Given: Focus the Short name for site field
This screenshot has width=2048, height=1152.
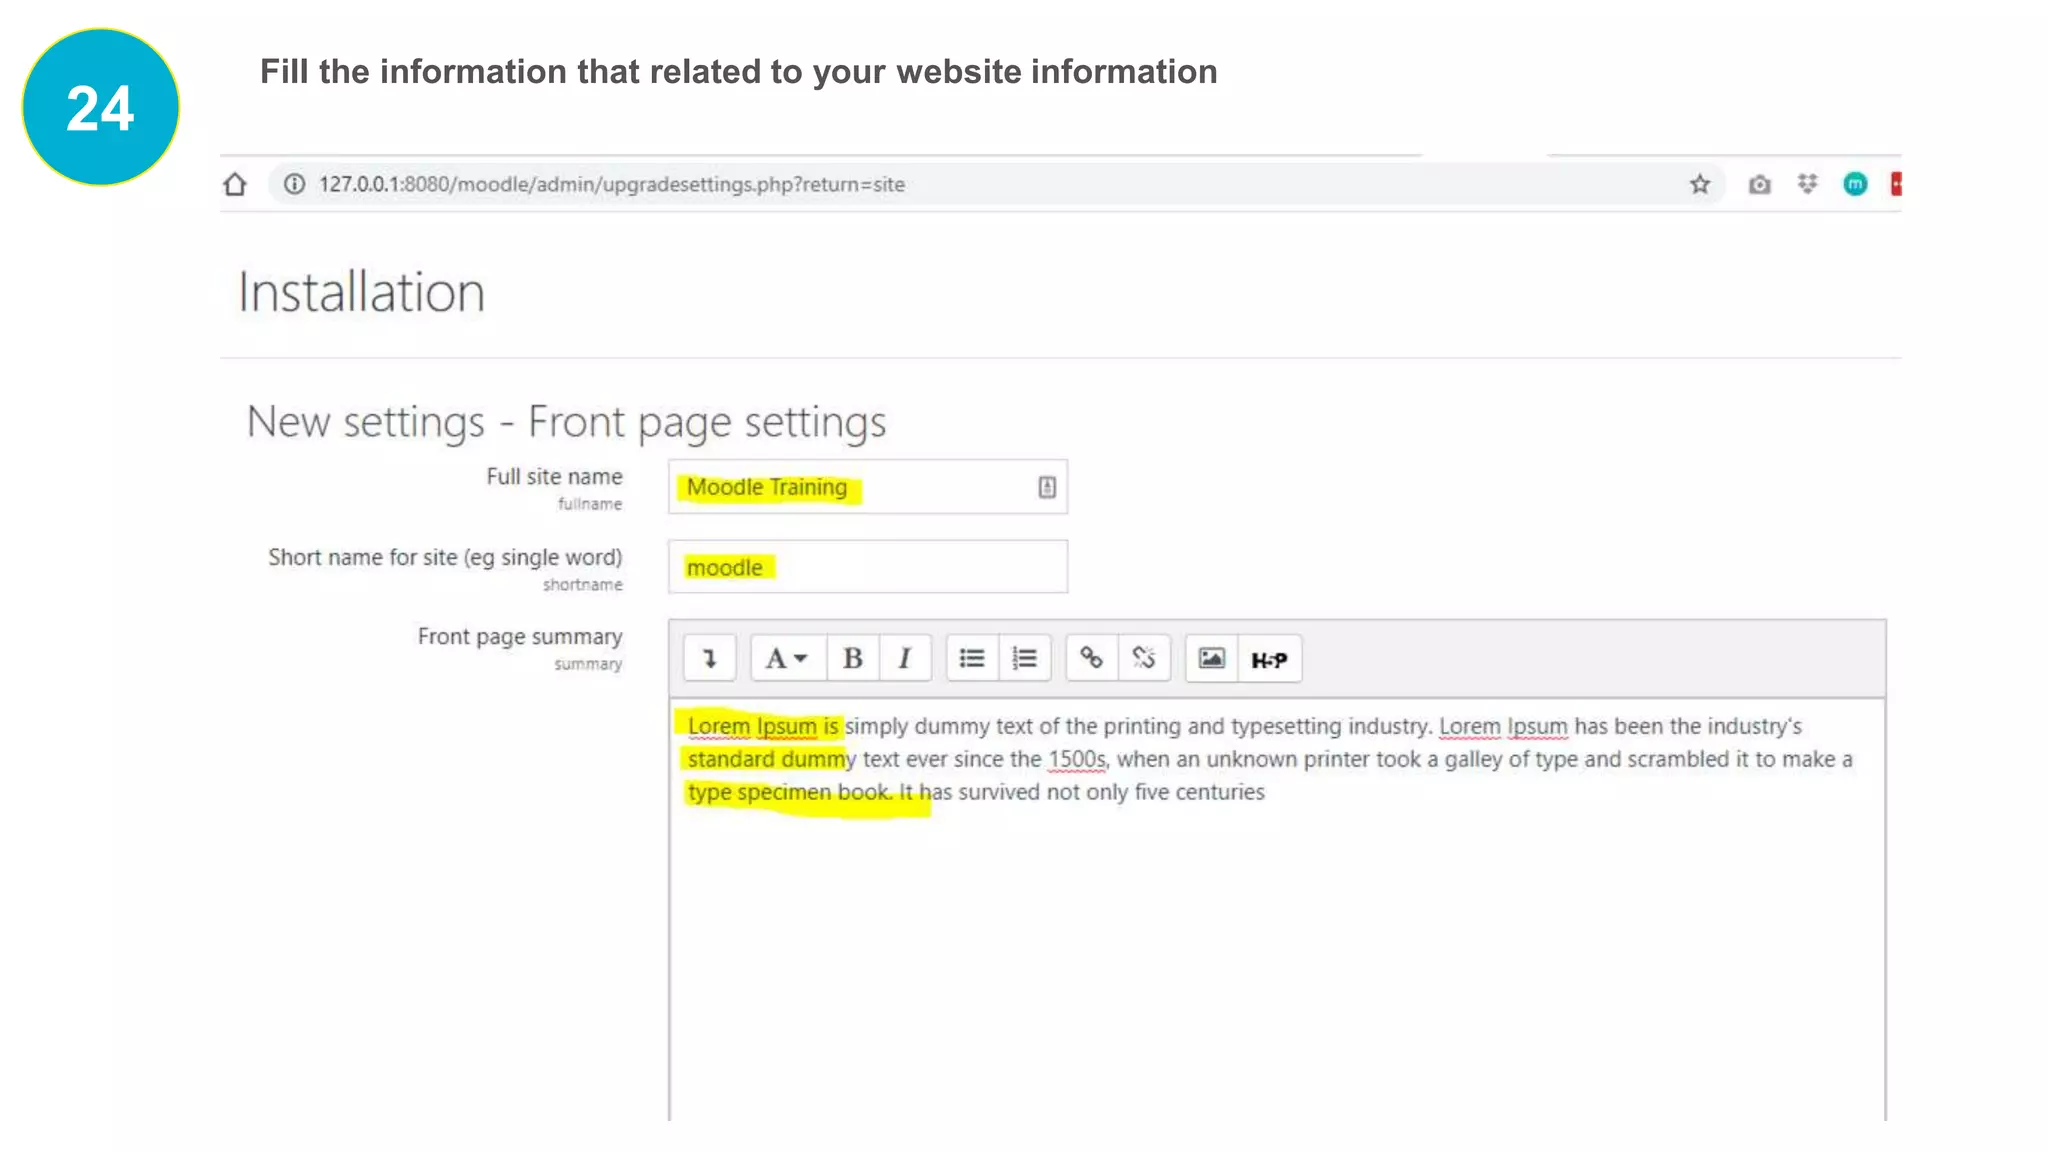Looking at the screenshot, I should point(868,567).
